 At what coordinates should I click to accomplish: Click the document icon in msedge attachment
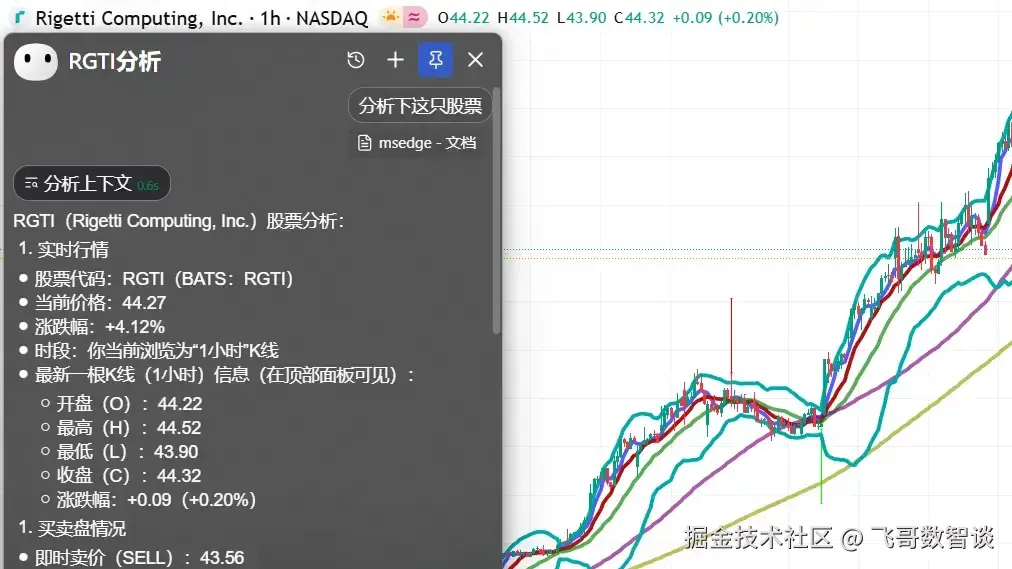[365, 143]
